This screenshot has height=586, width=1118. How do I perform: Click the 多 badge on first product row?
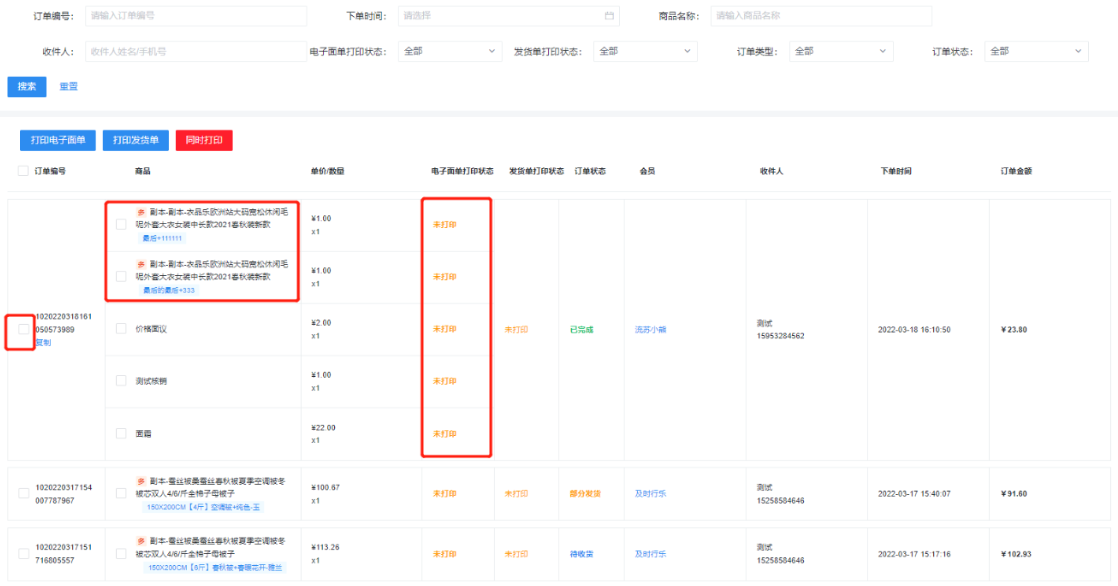141,212
